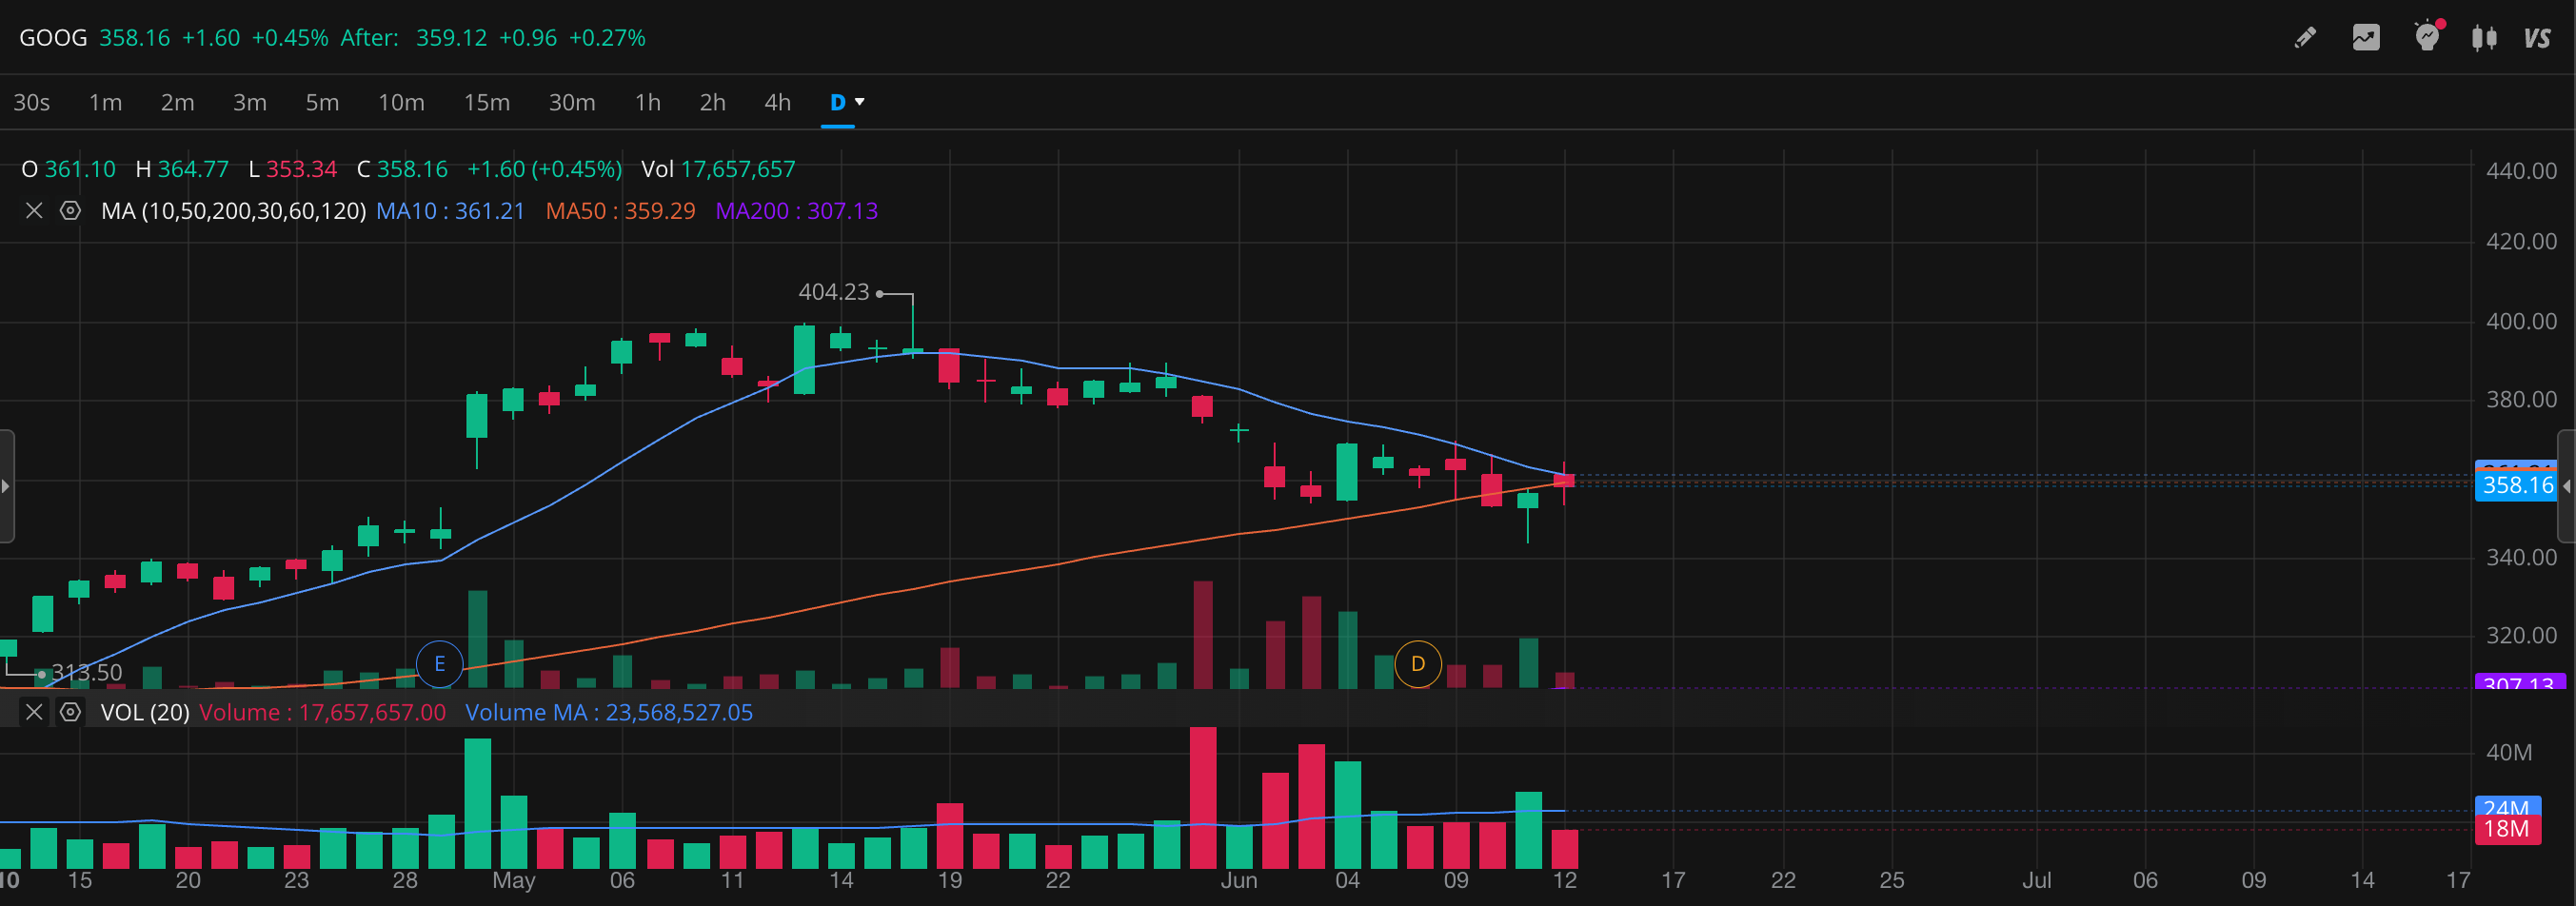Switch to 4h timeframe
This screenshot has height=906, width=2576.
(777, 102)
